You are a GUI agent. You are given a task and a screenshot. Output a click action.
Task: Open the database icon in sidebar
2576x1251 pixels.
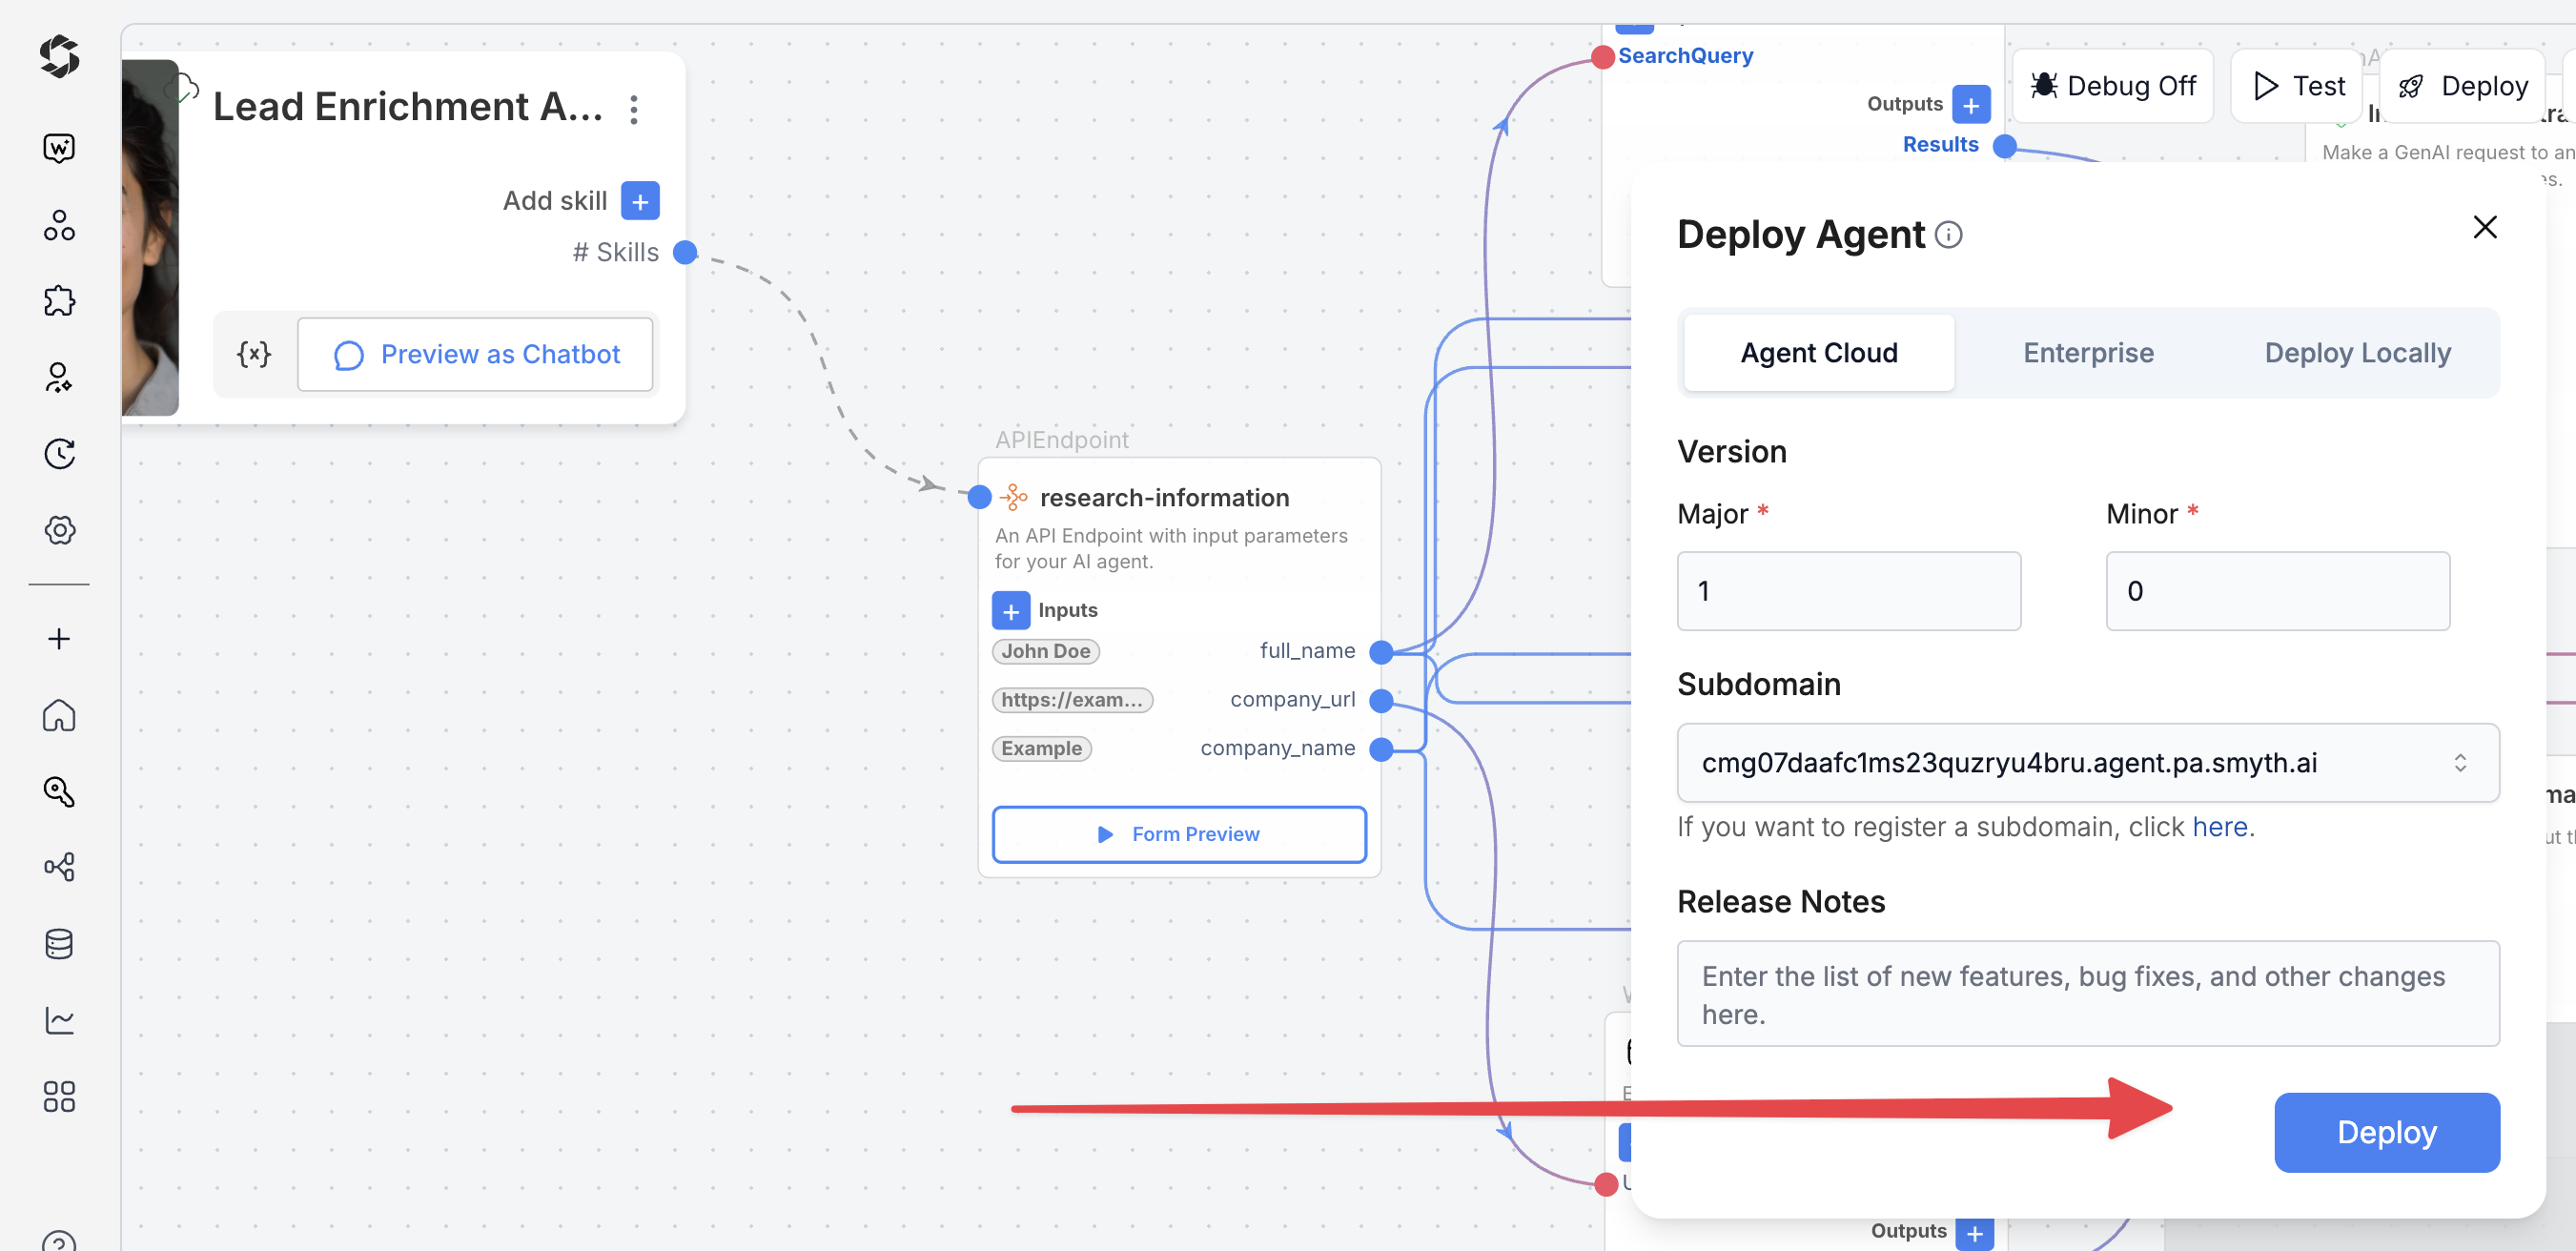(x=59, y=943)
